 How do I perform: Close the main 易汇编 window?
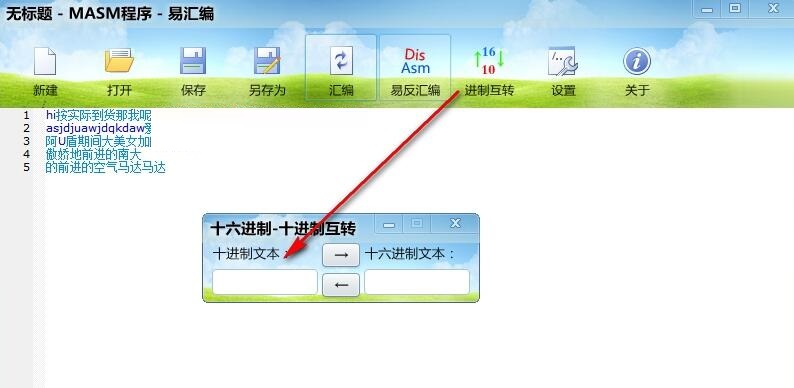[773, 9]
